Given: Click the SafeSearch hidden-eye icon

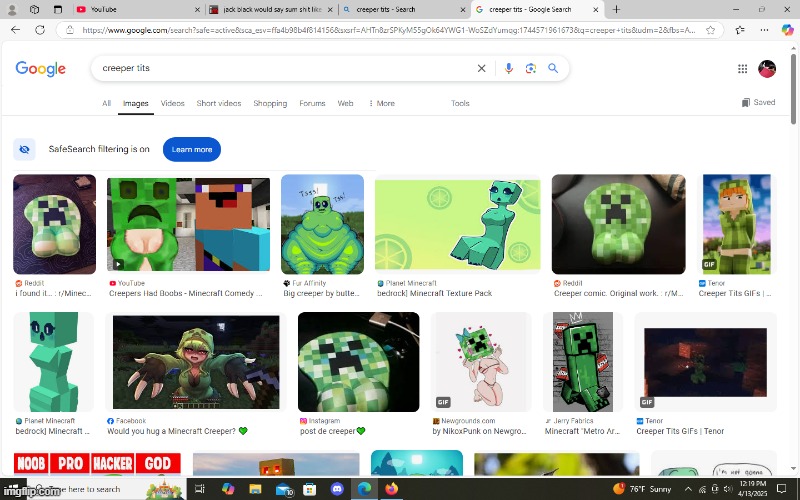Looking at the screenshot, I should (24, 149).
